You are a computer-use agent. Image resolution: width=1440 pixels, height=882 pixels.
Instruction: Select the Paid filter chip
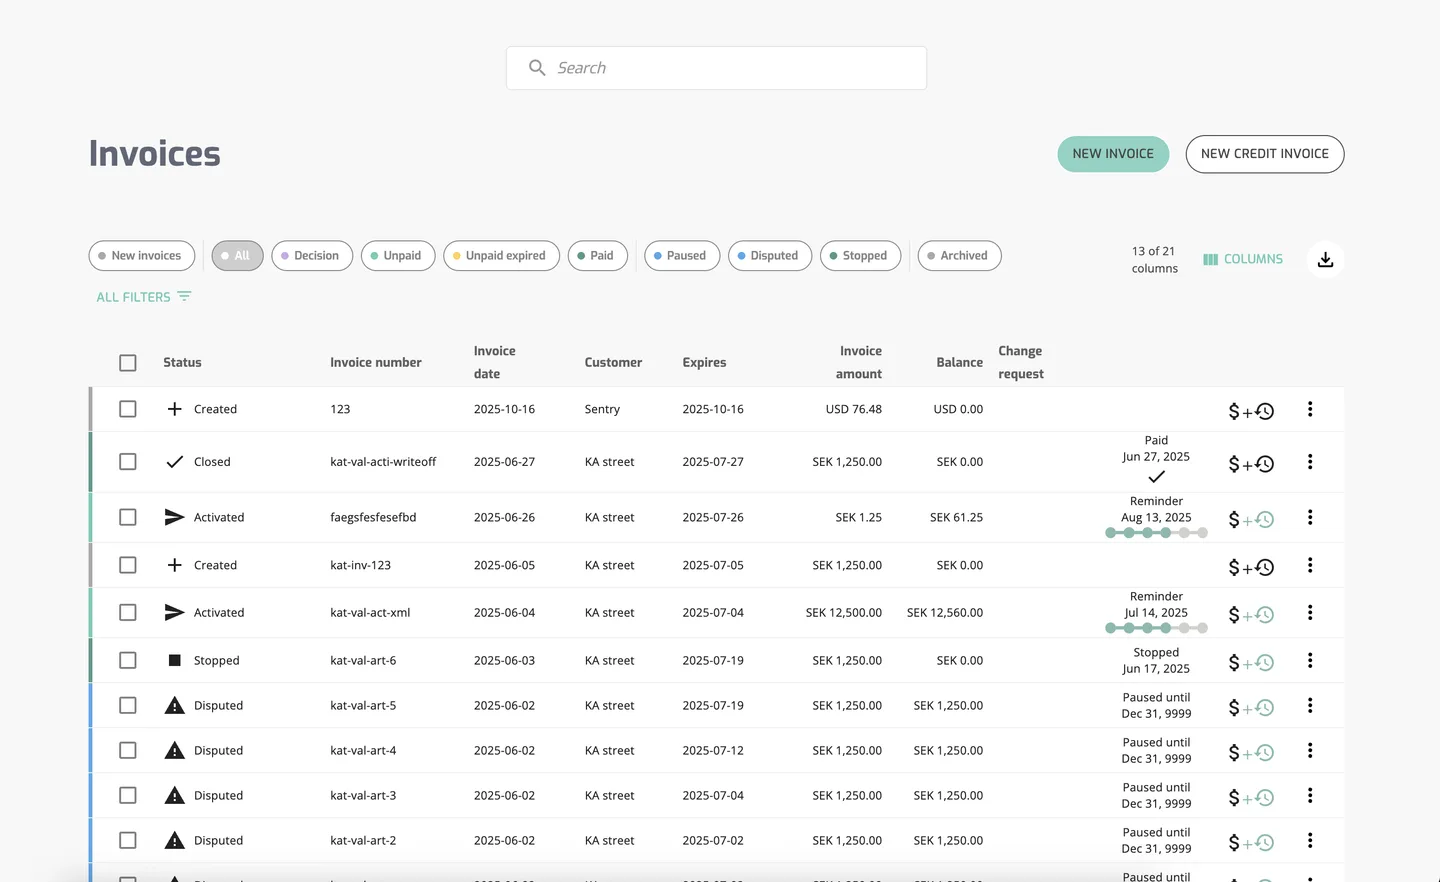(598, 256)
